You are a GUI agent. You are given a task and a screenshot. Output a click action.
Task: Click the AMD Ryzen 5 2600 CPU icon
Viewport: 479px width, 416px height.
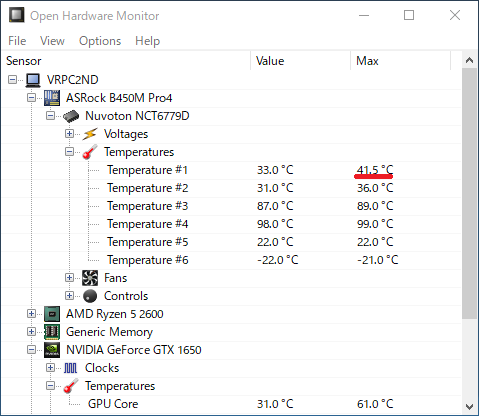pos(52,314)
